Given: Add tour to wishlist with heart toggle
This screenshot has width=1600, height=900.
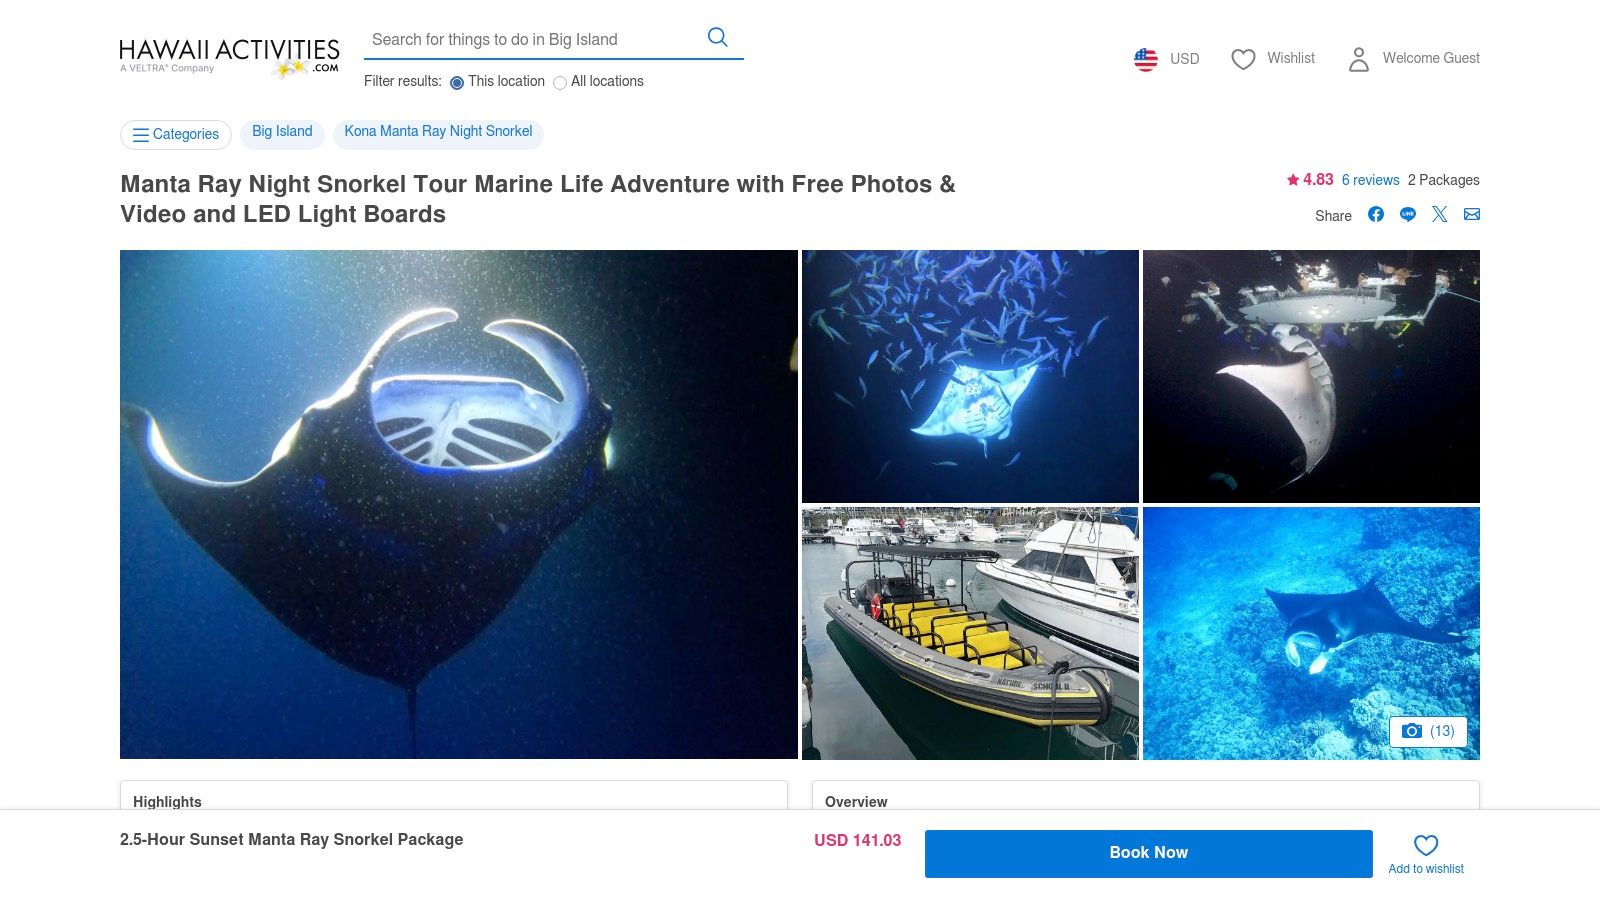Looking at the screenshot, I should pos(1425,846).
